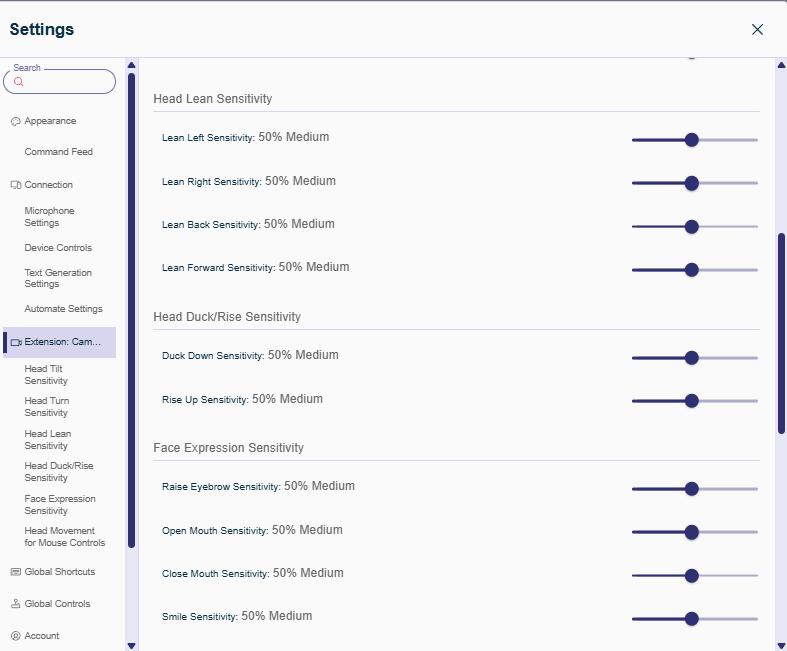
Task: Open the Connection settings section
Action: [49, 185]
